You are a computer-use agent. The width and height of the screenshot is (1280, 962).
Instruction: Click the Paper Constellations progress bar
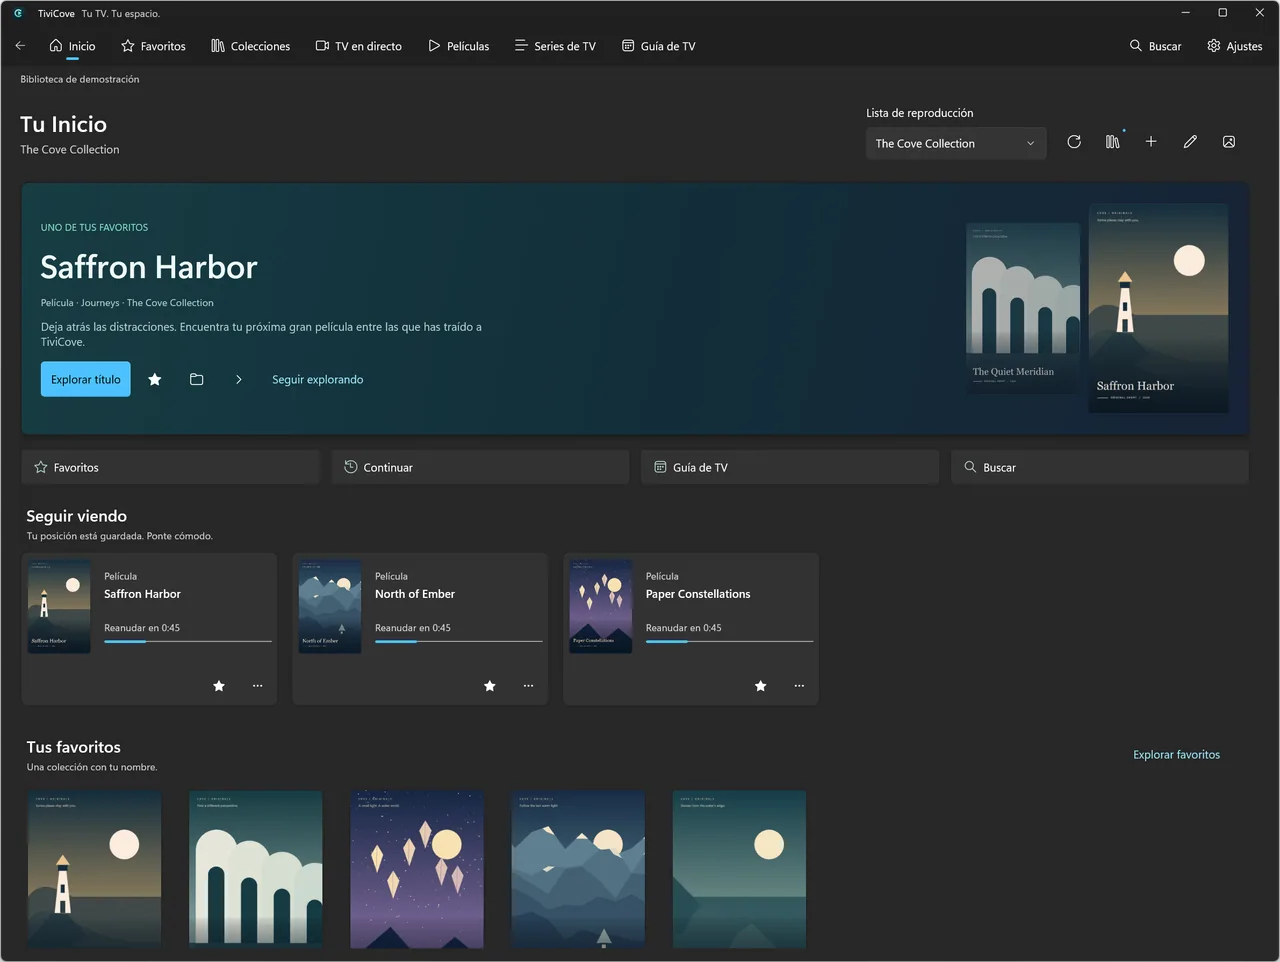pos(729,641)
